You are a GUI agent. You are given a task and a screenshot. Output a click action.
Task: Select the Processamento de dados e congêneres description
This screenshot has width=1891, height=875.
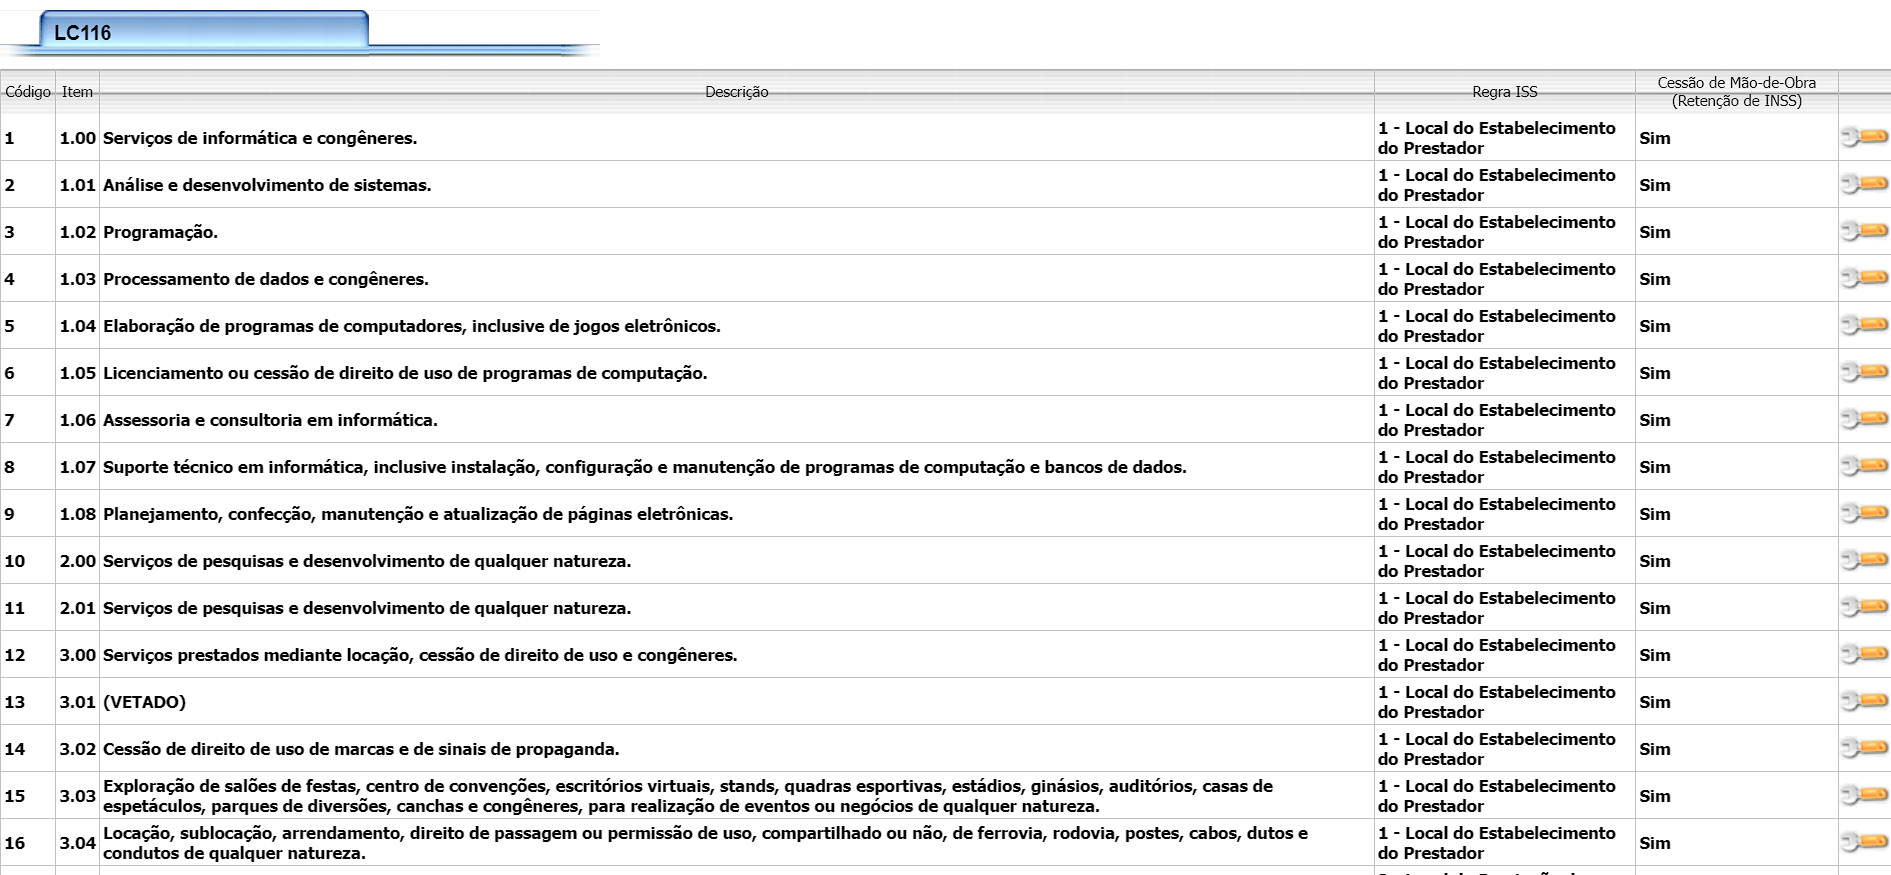point(266,279)
